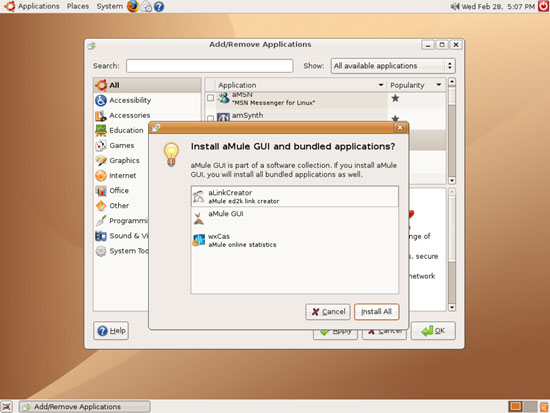Click the aMSN application icon
Viewport: 550px width, 413px height.
click(223, 98)
